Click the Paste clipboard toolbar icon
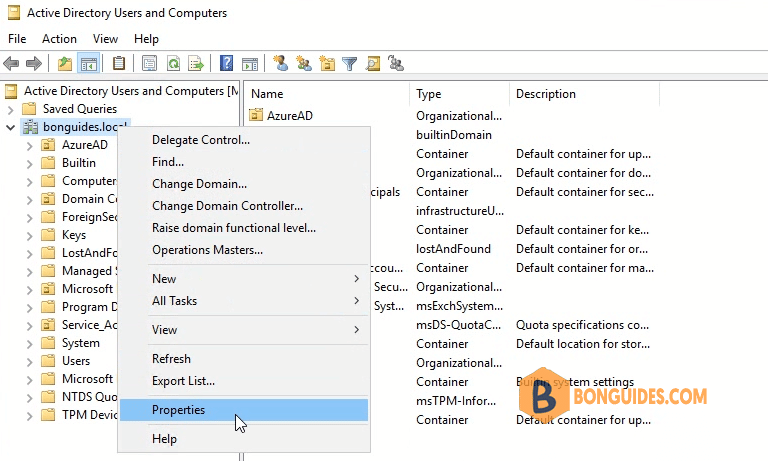This screenshot has width=768, height=461. (x=119, y=64)
